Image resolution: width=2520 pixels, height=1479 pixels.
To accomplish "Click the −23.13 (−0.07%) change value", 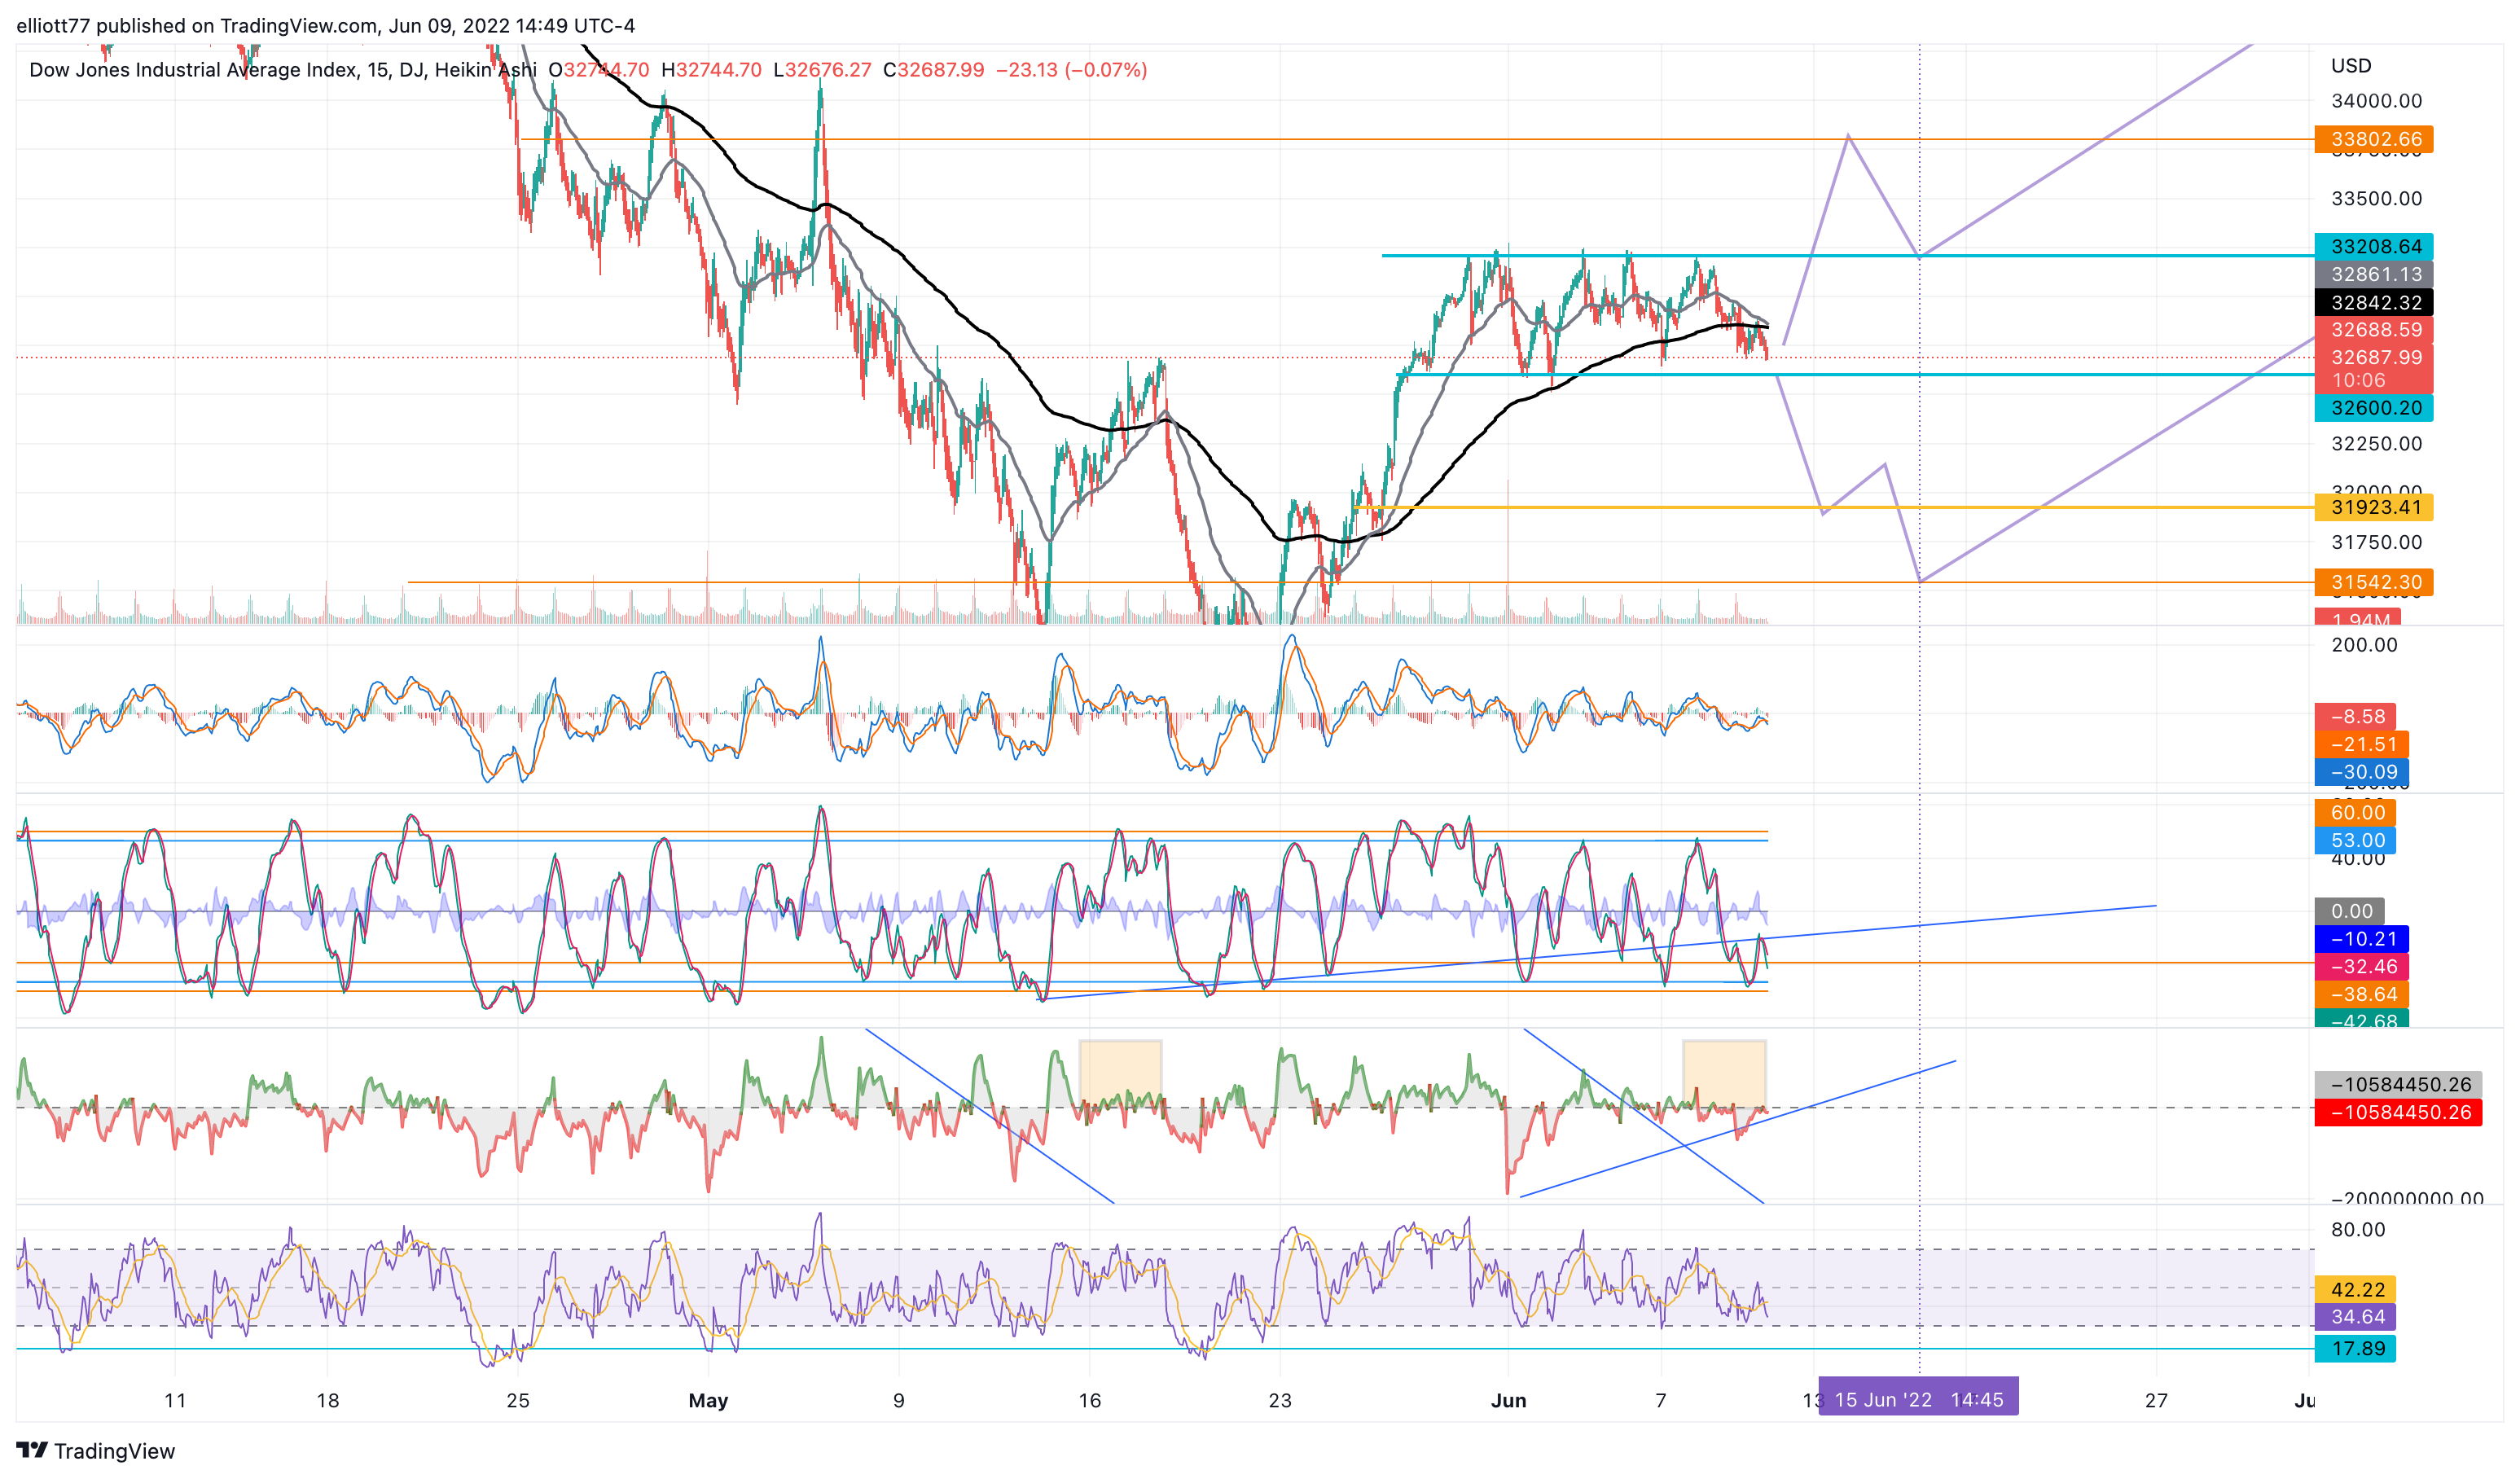I will point(1071,70).
